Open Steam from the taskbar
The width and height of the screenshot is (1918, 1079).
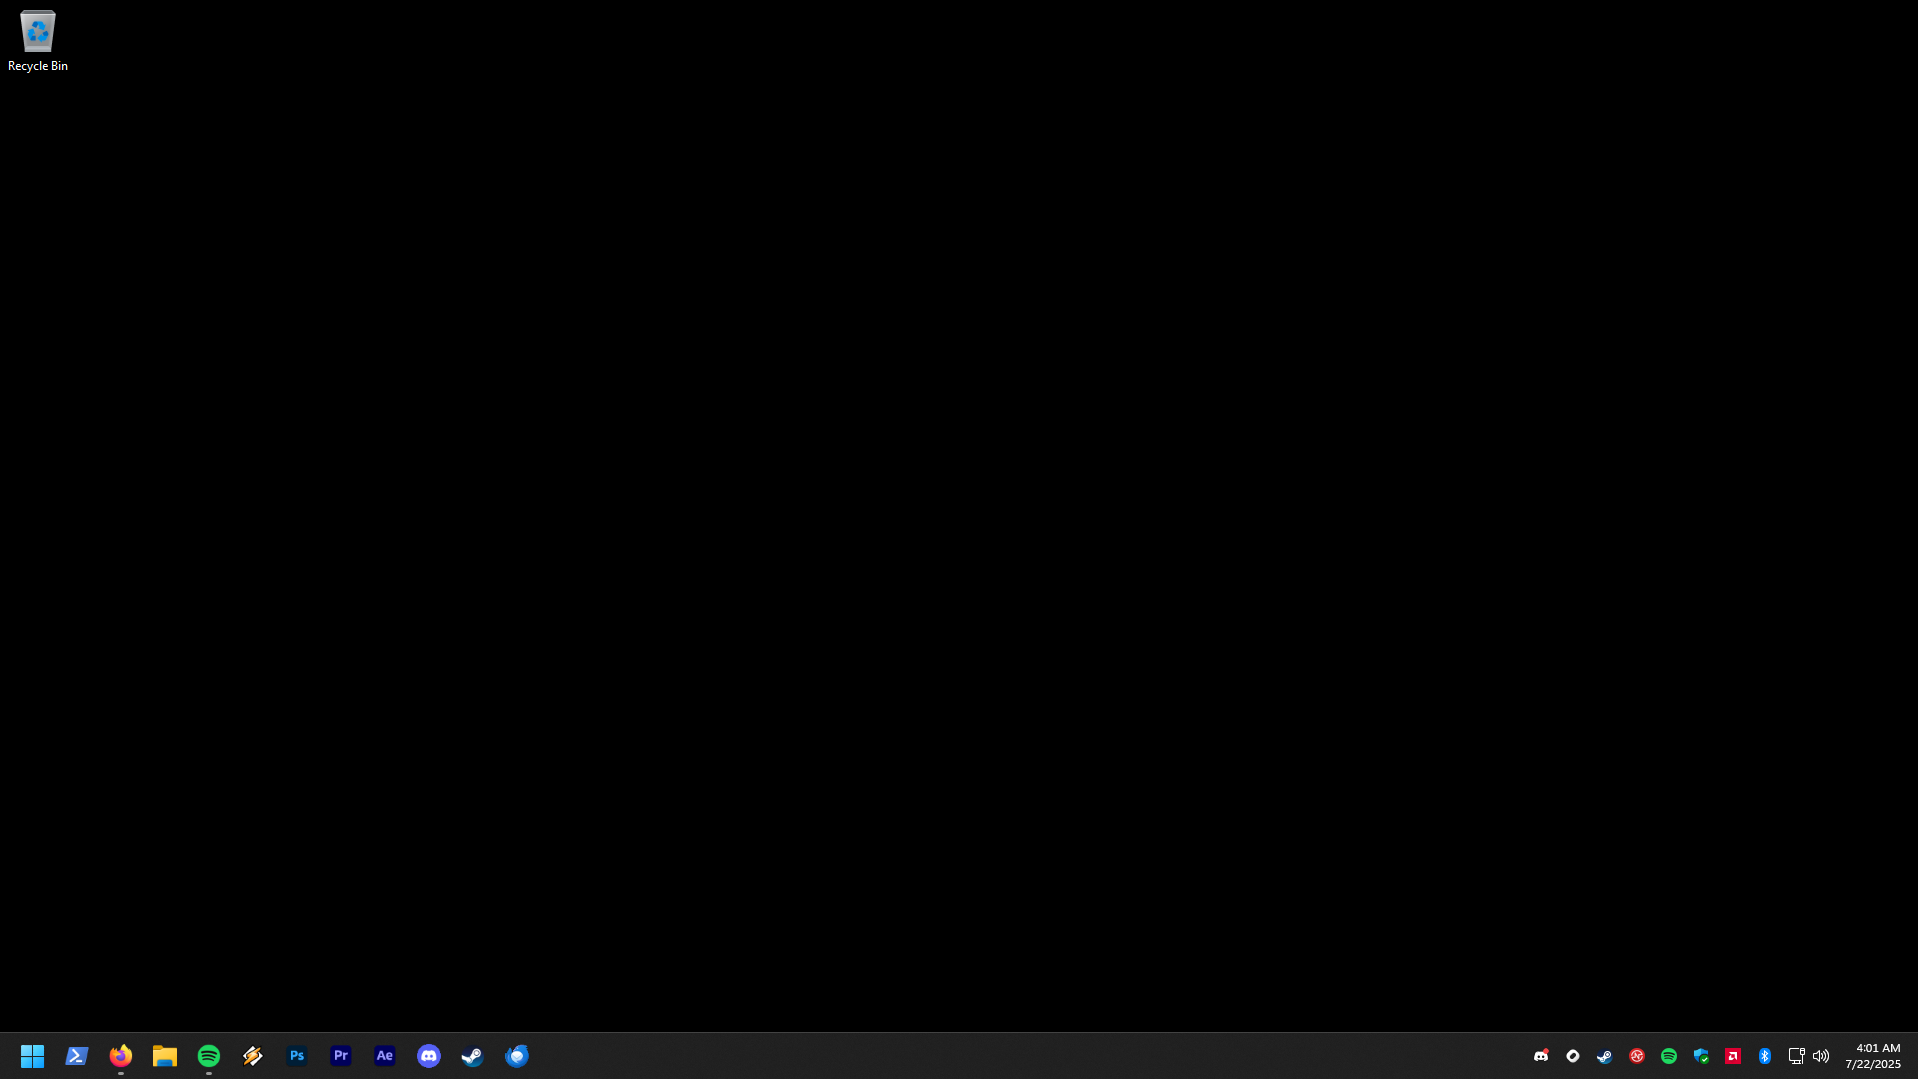(x=473, y=1056)
